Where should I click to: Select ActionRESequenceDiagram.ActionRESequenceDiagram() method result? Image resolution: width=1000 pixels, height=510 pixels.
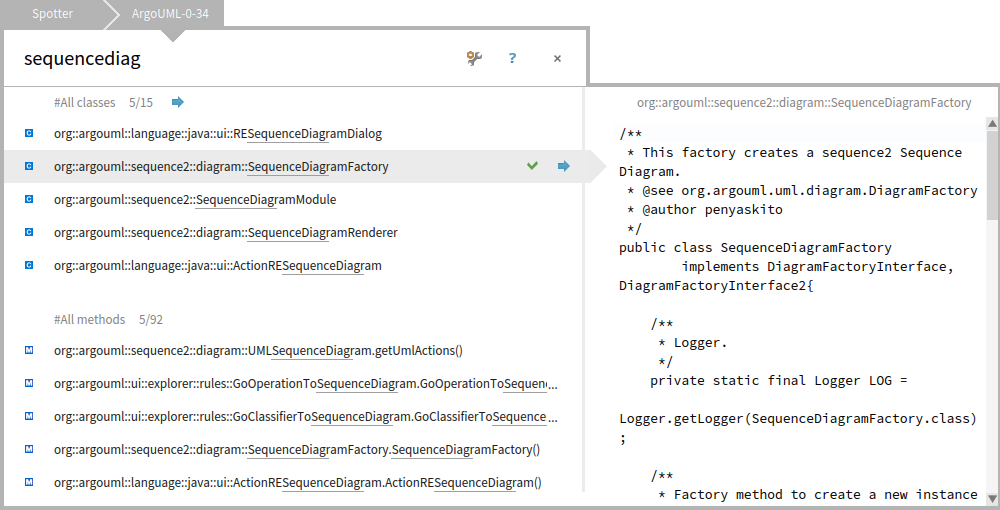coord(293,482)
